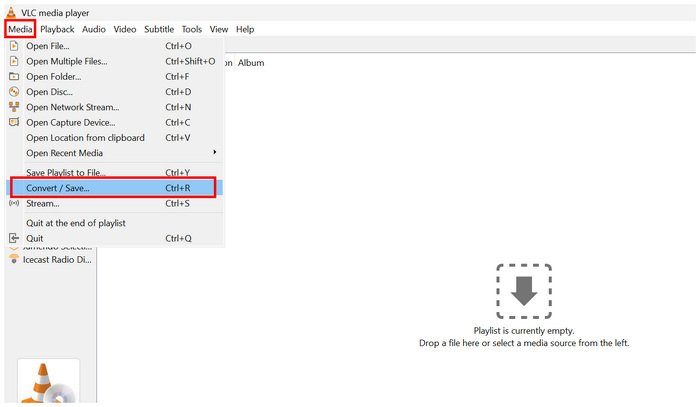Click the VLC cone icon in title bar
The height and width of the screenshot is (407, 700).
[x=11, y=12]
